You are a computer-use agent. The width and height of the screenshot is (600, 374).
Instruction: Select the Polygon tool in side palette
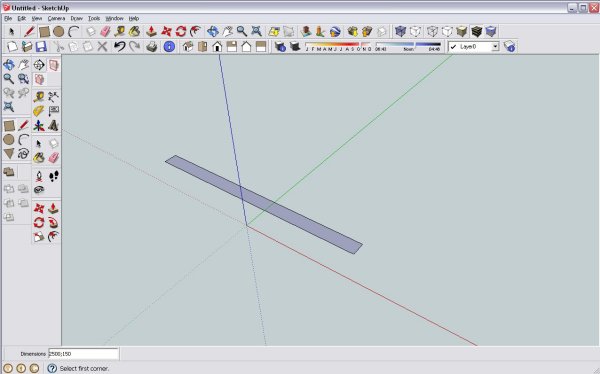(9, 154)
